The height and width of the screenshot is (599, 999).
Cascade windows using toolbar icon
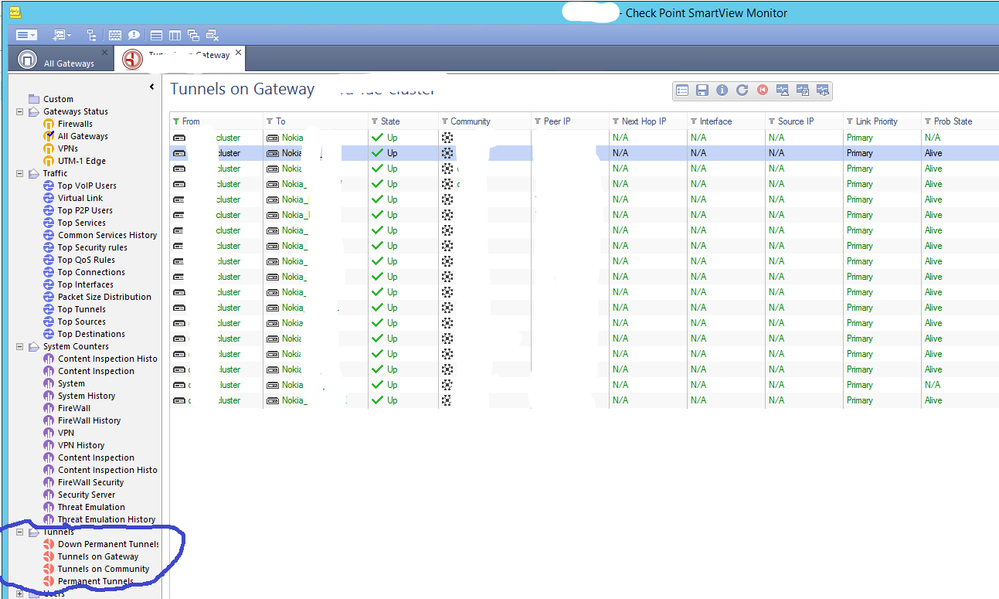coord(193,35)
